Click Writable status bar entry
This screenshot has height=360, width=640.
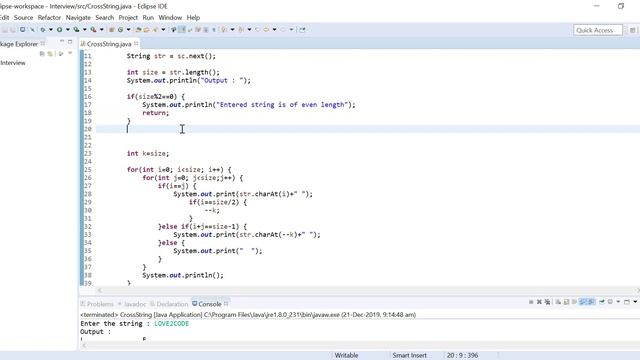pyautogui.click(x=346, y=356)
